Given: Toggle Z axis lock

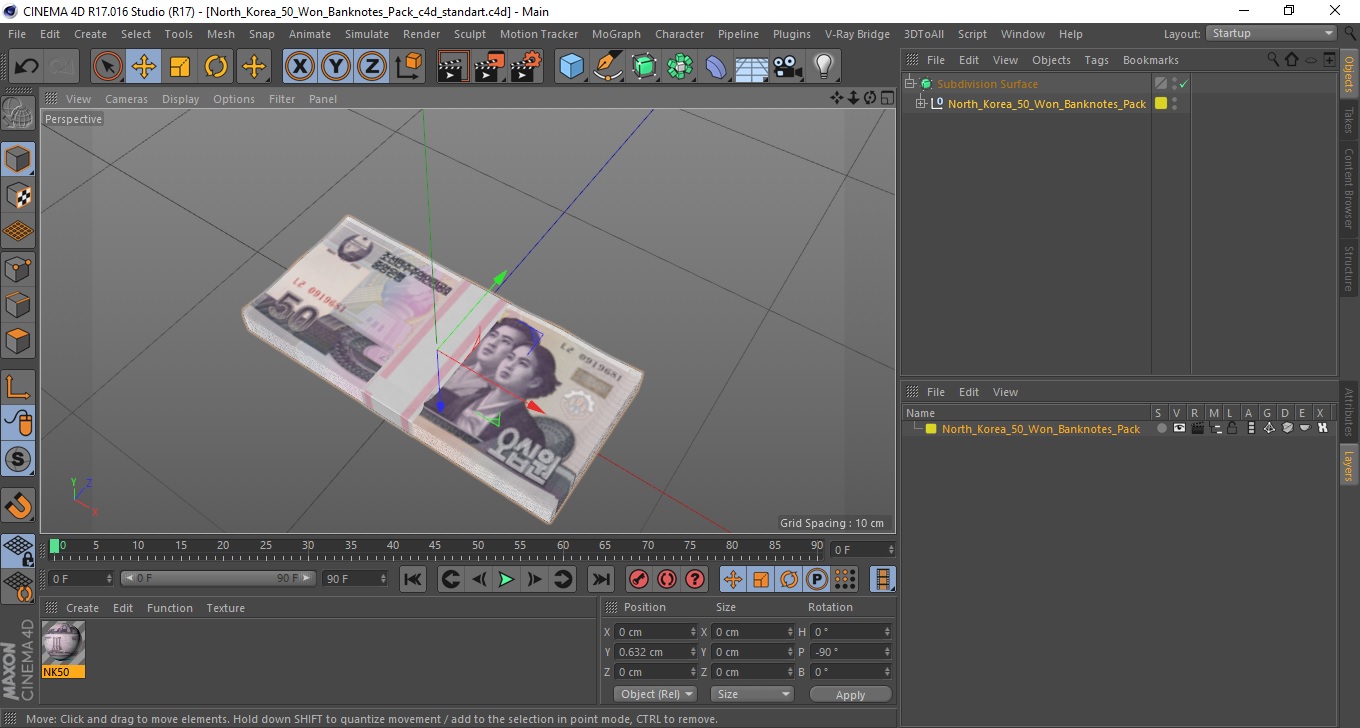Looking at the screenshot, I should coord(372,67).
